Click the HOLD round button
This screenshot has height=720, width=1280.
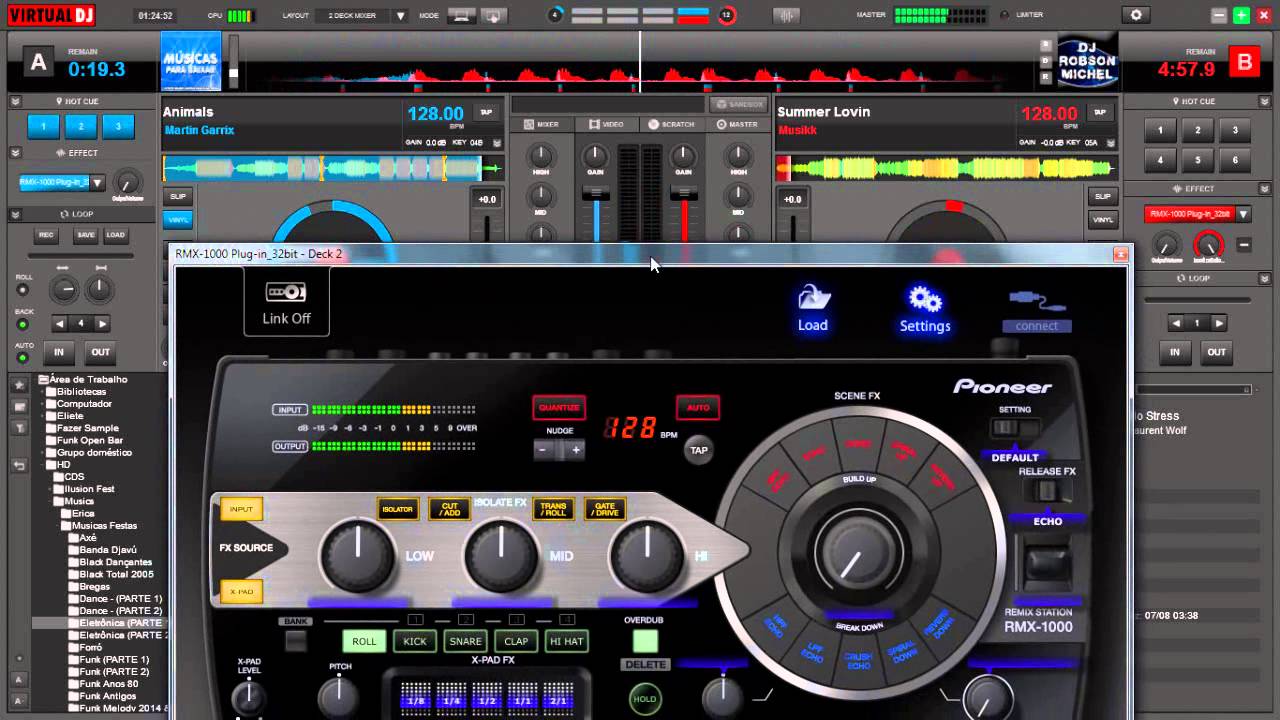pos(645,699)
